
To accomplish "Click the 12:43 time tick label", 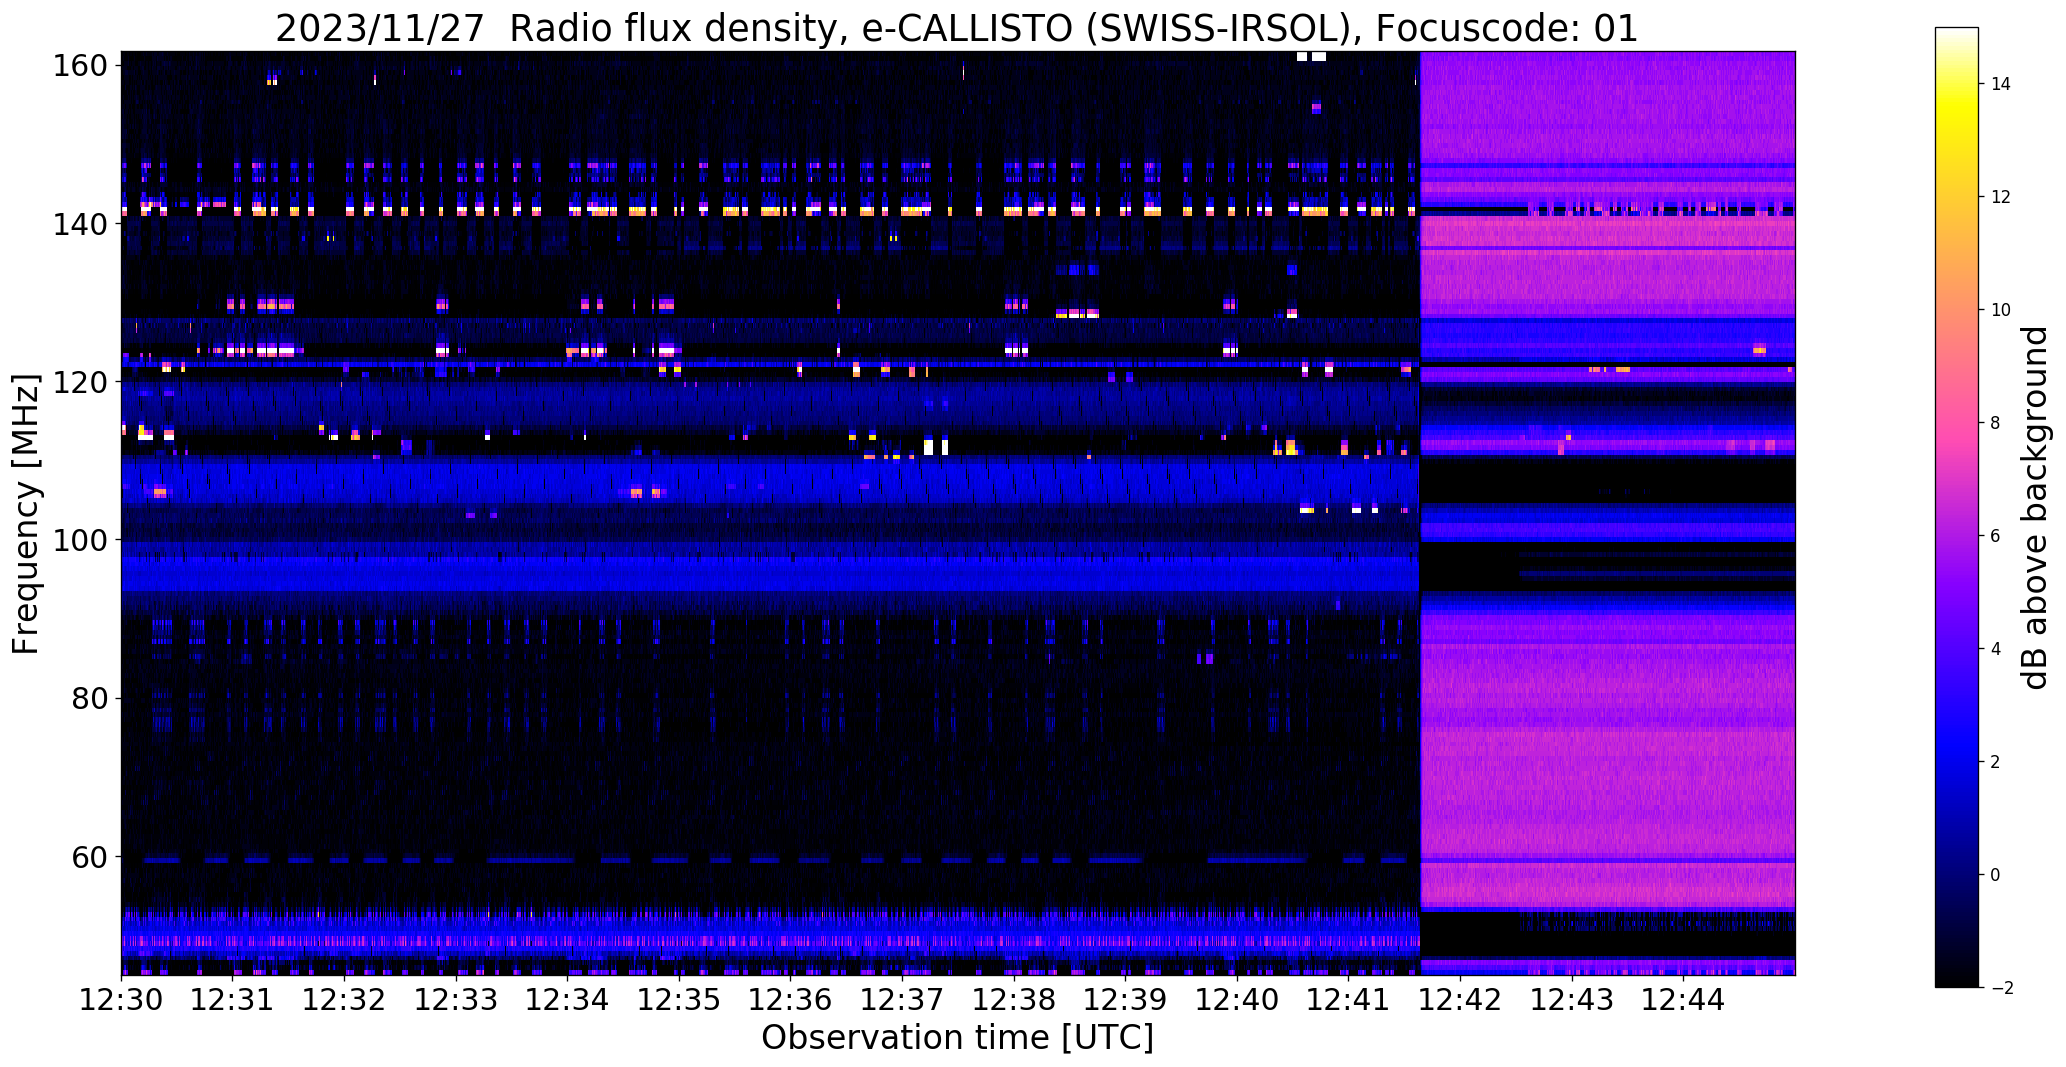I will (x=1571, y=1000).
